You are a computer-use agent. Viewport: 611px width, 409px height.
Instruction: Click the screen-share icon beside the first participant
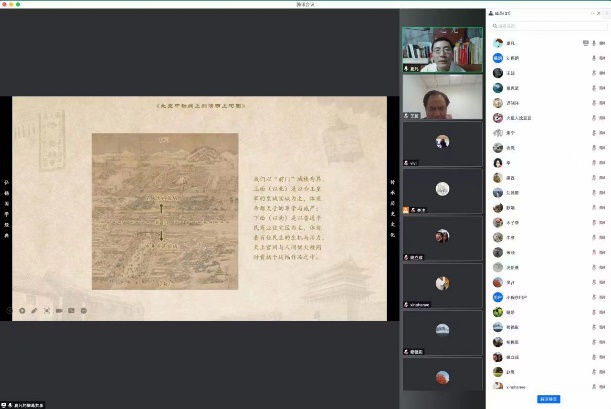pyautogui.click(x=586, y=43)
